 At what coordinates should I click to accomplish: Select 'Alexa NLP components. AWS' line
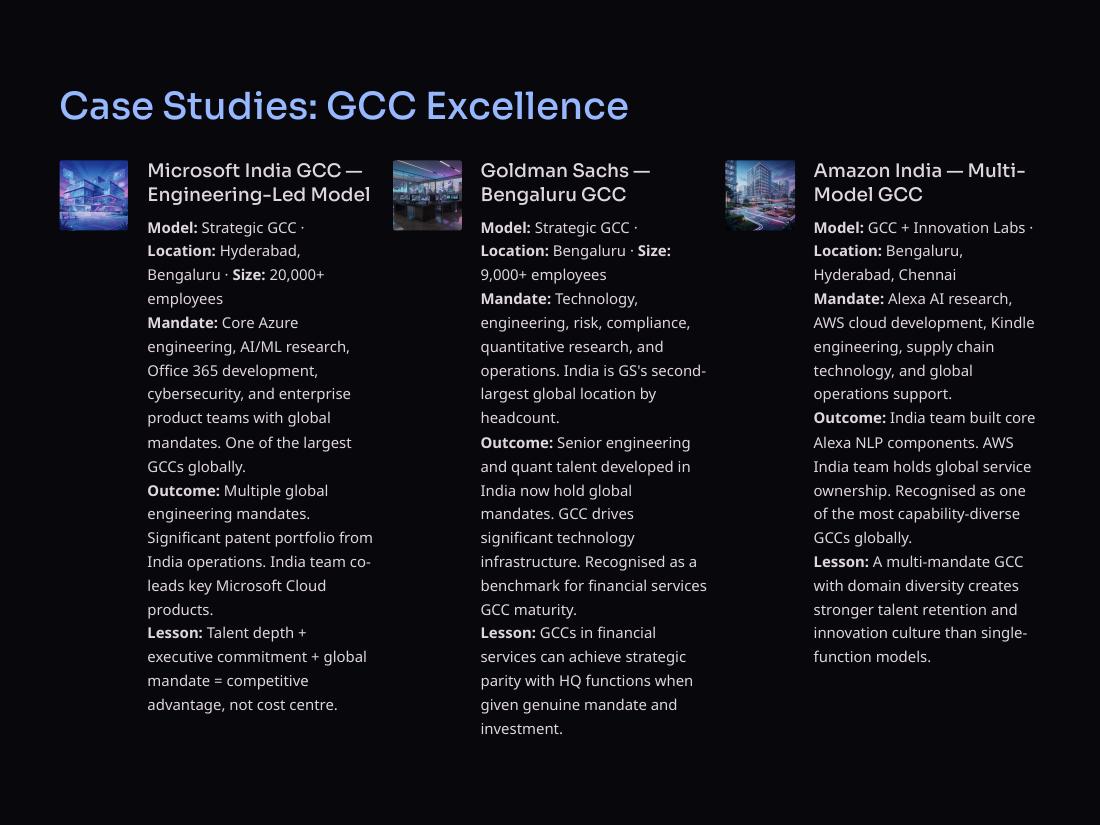(913, 443)
